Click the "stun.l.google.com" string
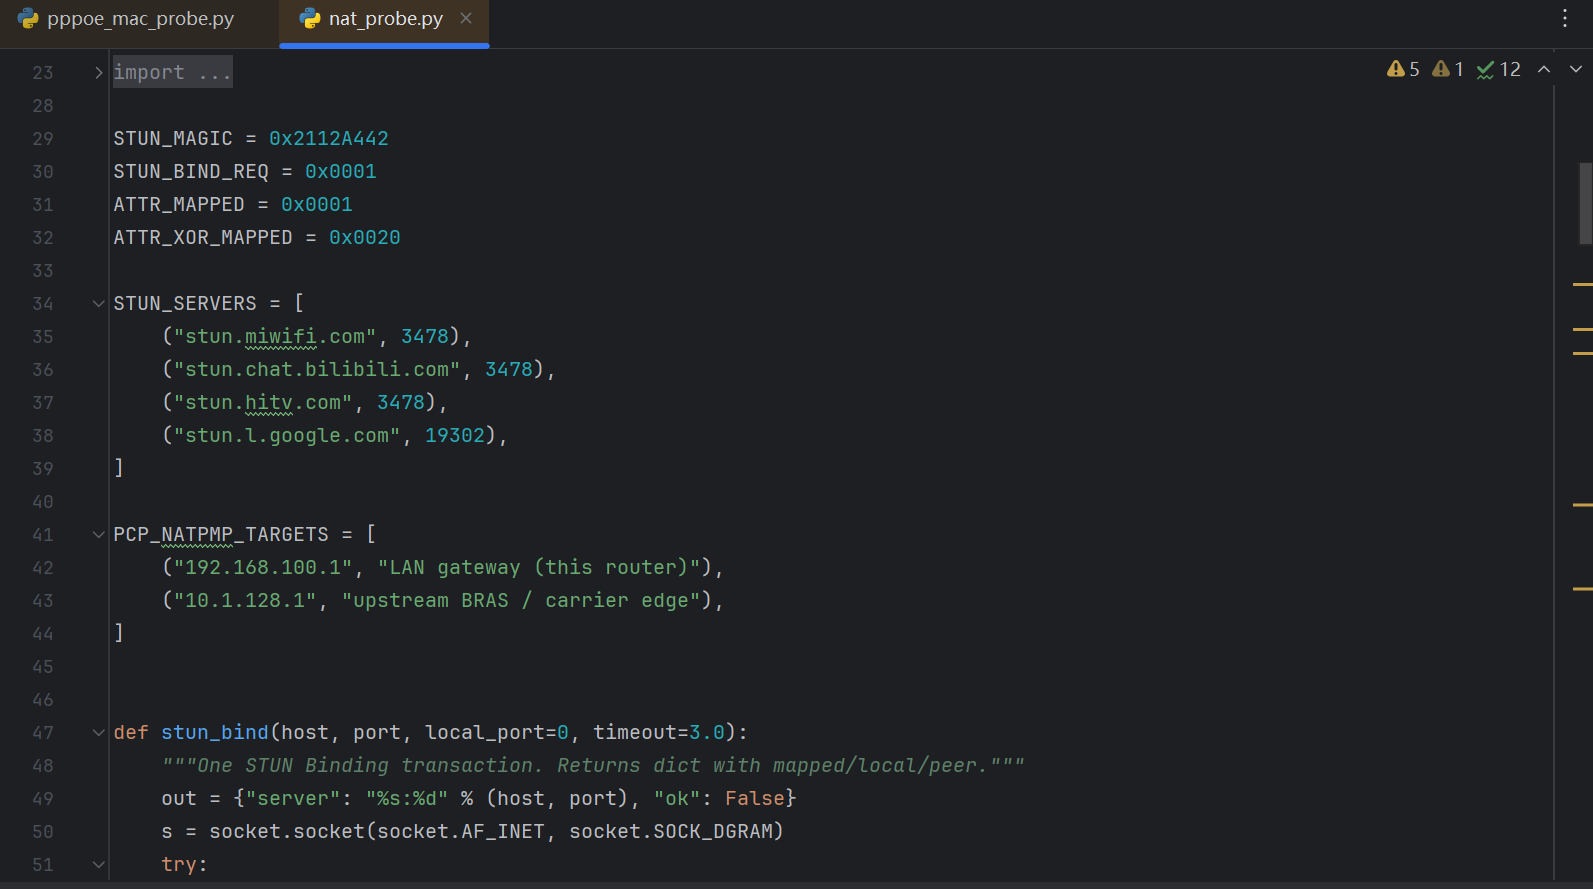Image resolution: width=1593 pixels, height=889 pixels. click(287, 435)
